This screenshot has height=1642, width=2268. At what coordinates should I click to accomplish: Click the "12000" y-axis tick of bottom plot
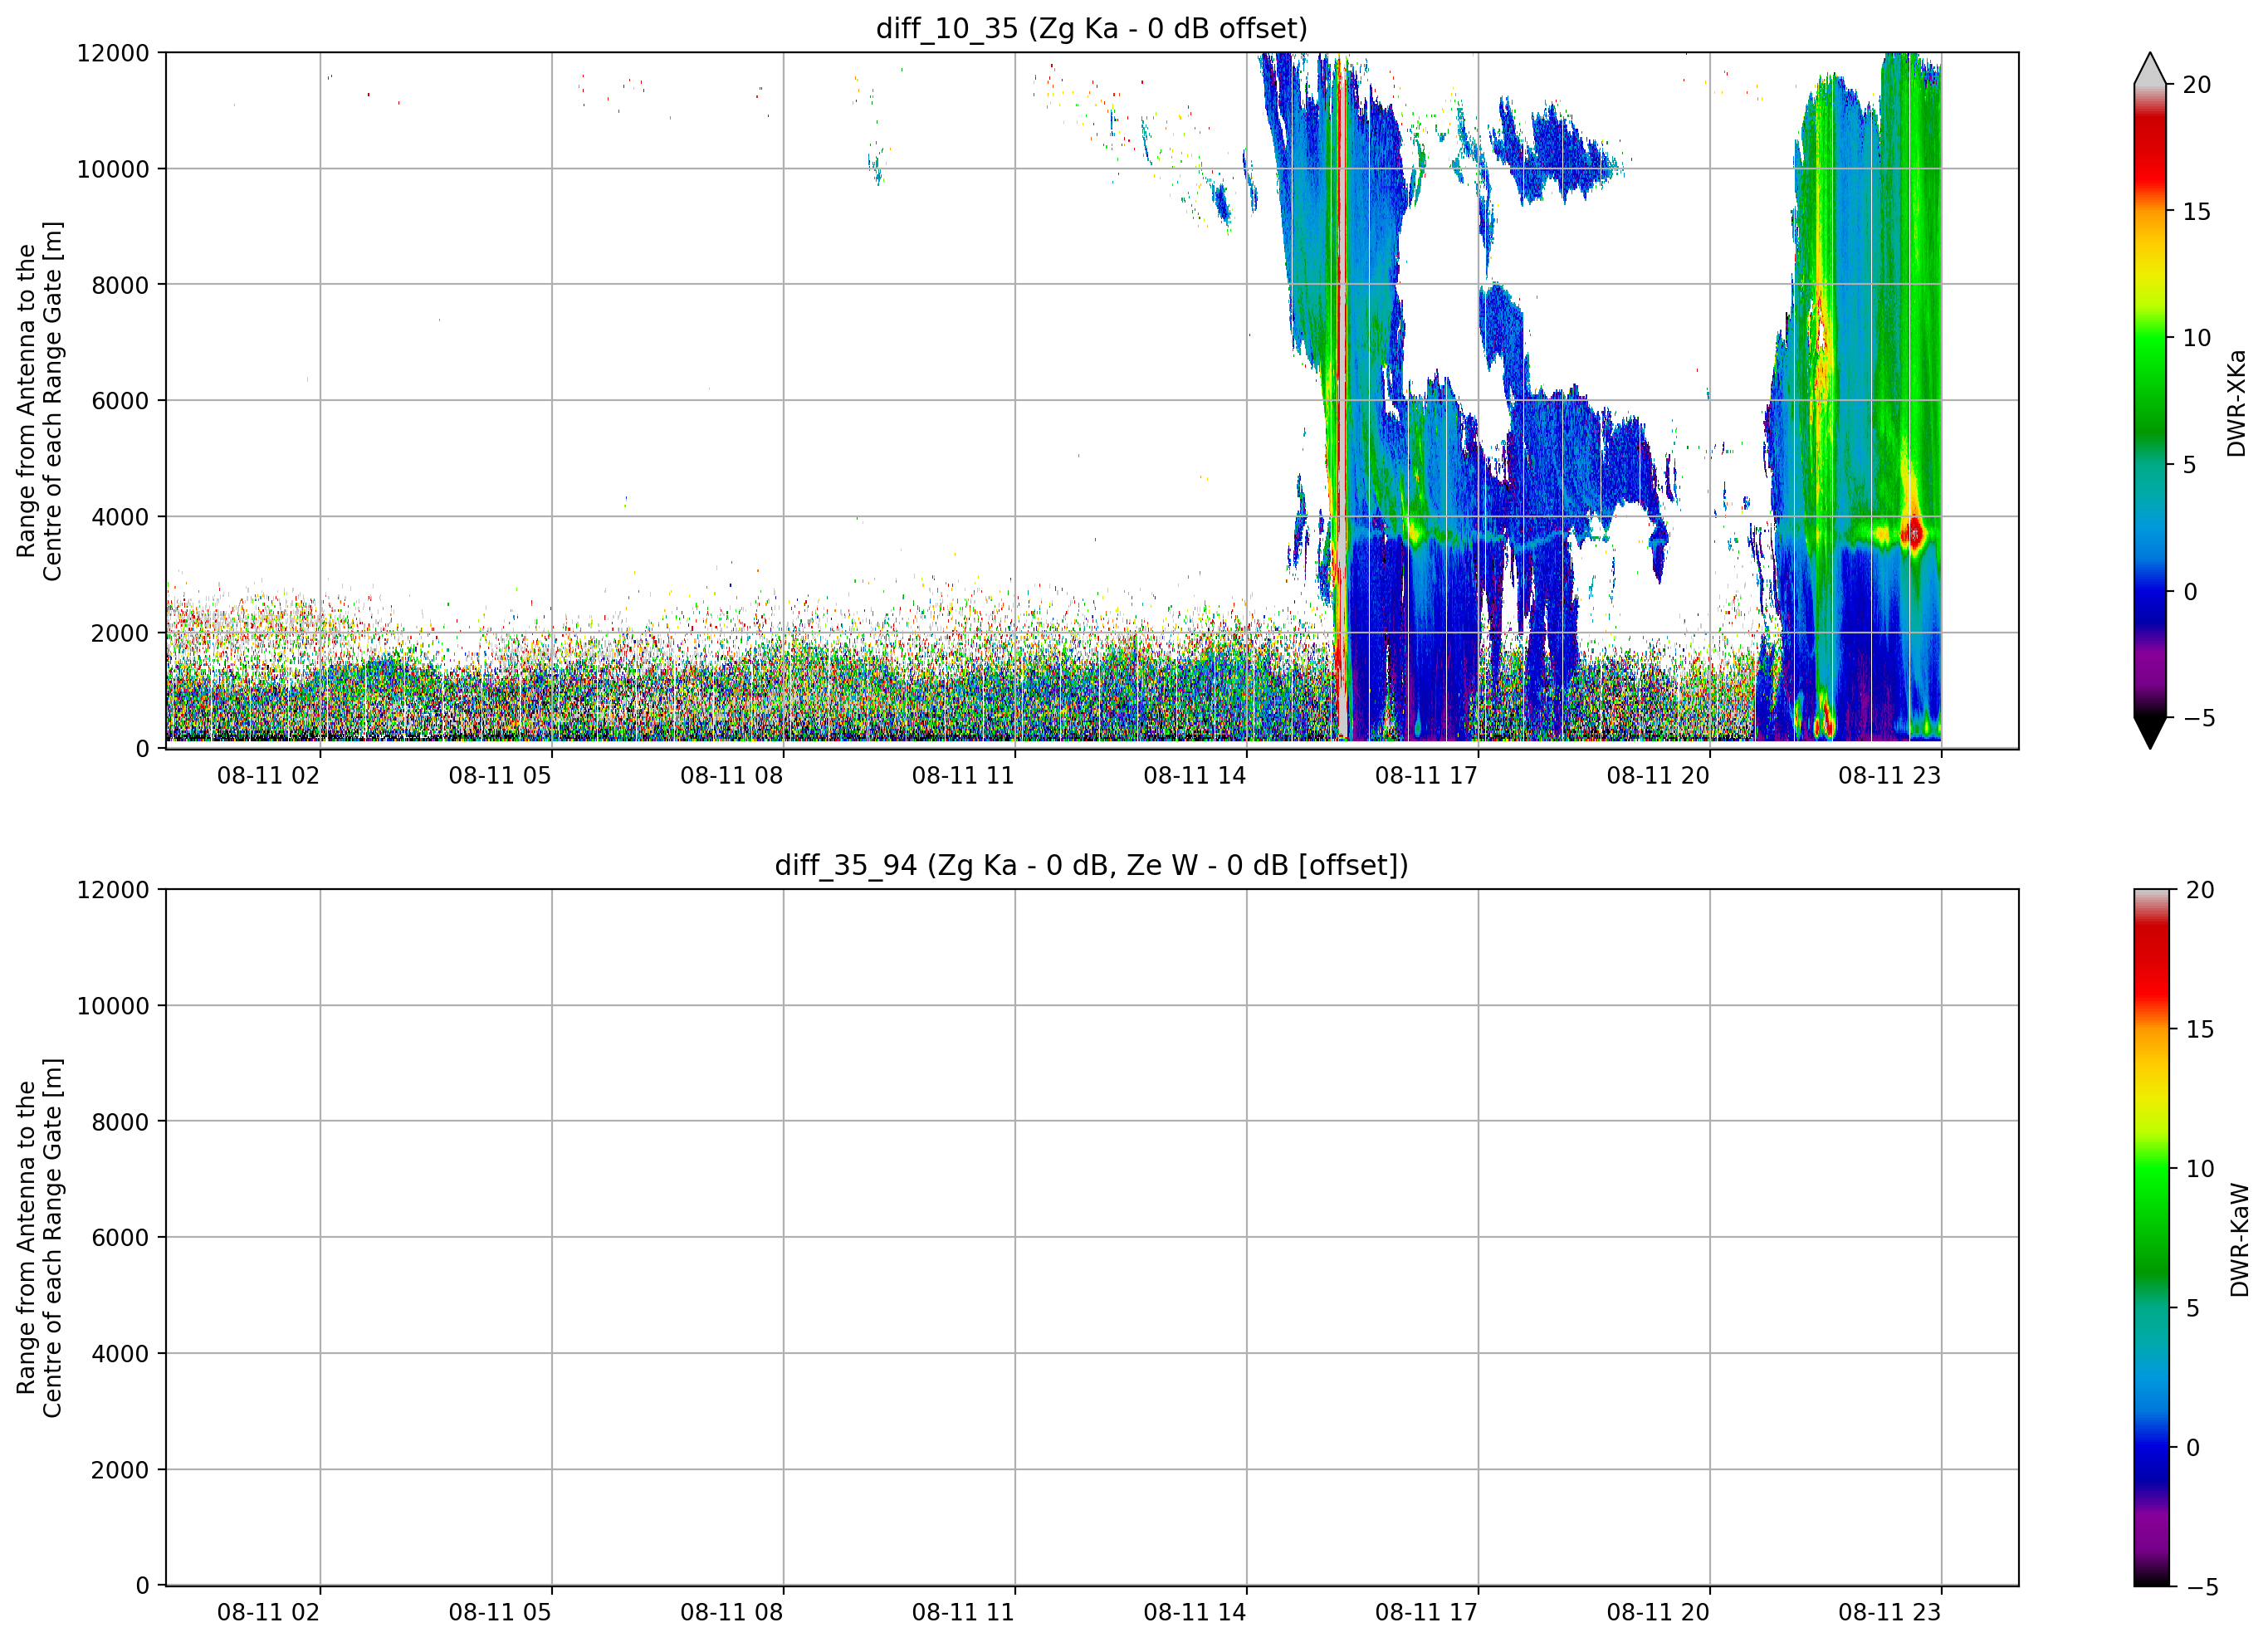[x=113, y=890]
